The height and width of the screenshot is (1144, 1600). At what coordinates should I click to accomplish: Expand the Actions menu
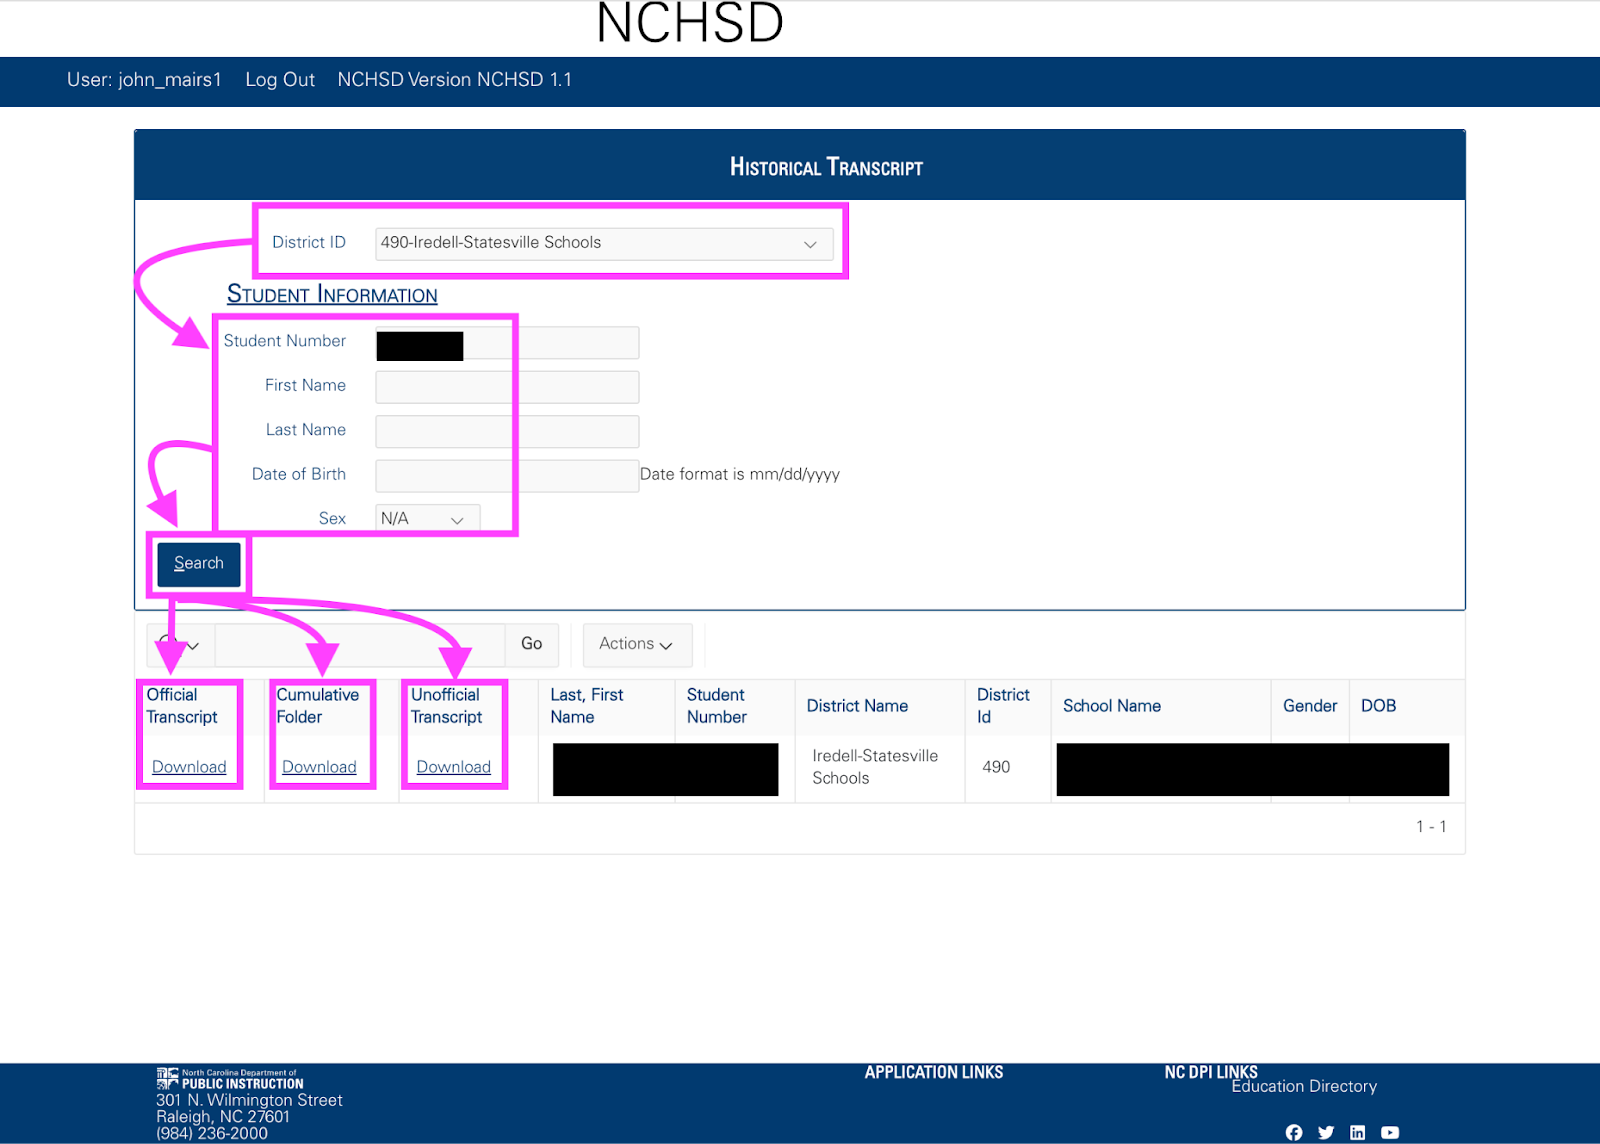tap(636, 644)
